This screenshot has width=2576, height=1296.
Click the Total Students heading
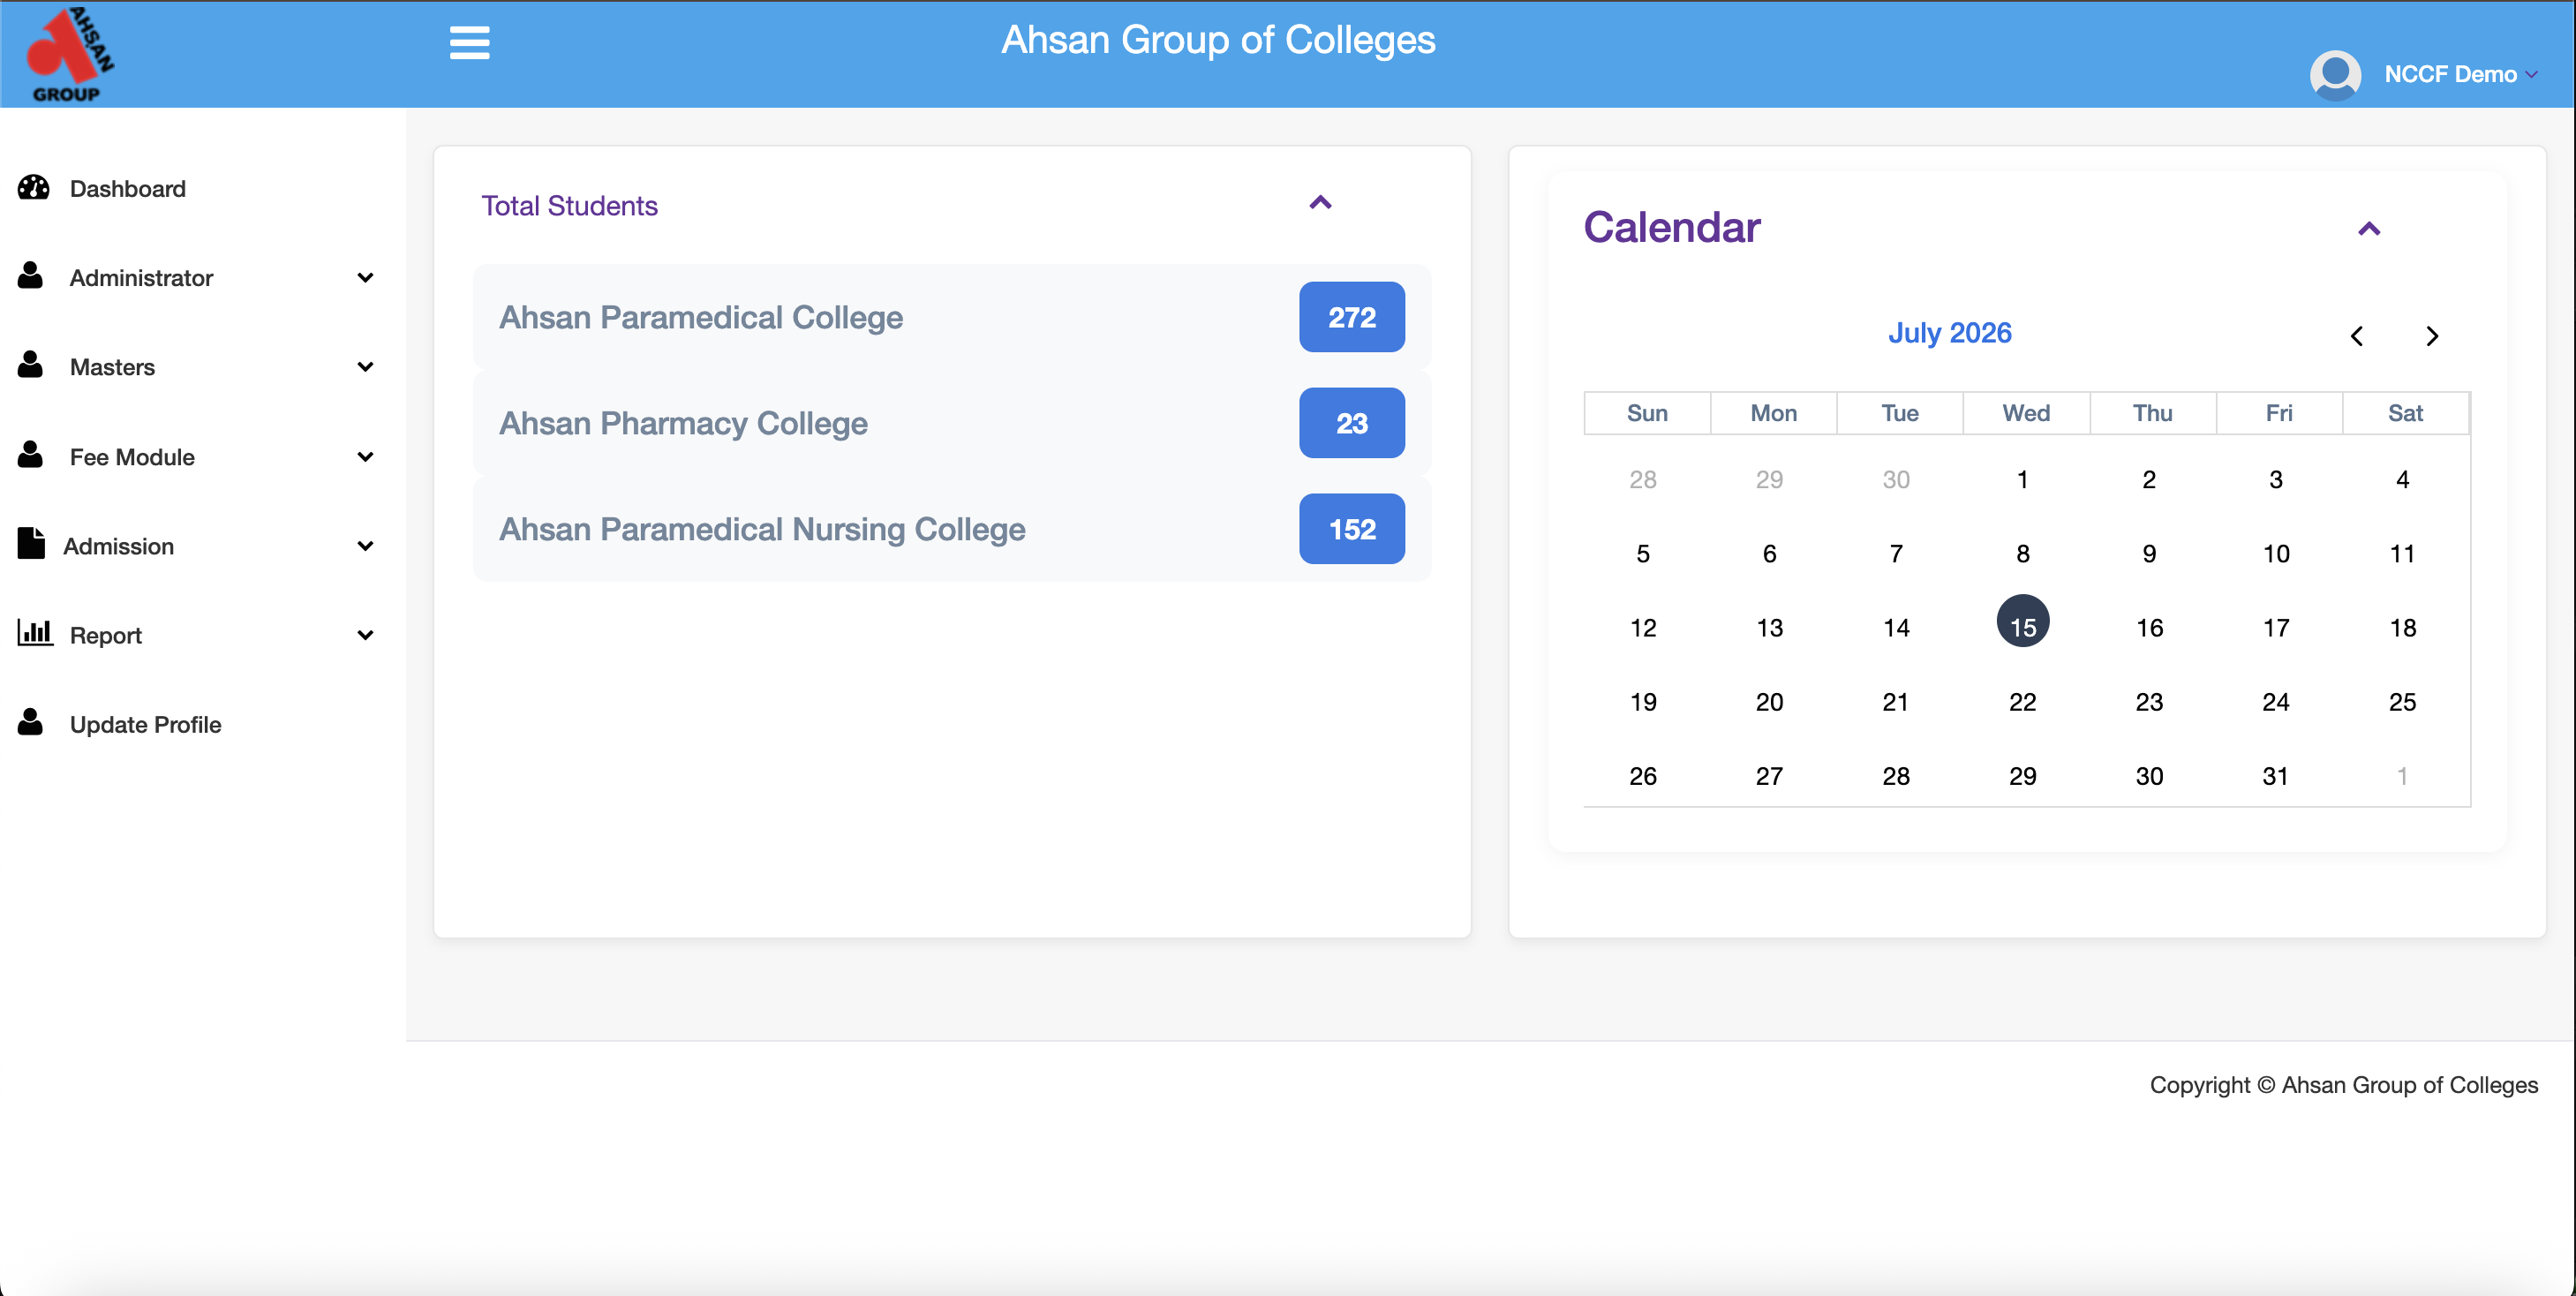(x=569, y=206)
